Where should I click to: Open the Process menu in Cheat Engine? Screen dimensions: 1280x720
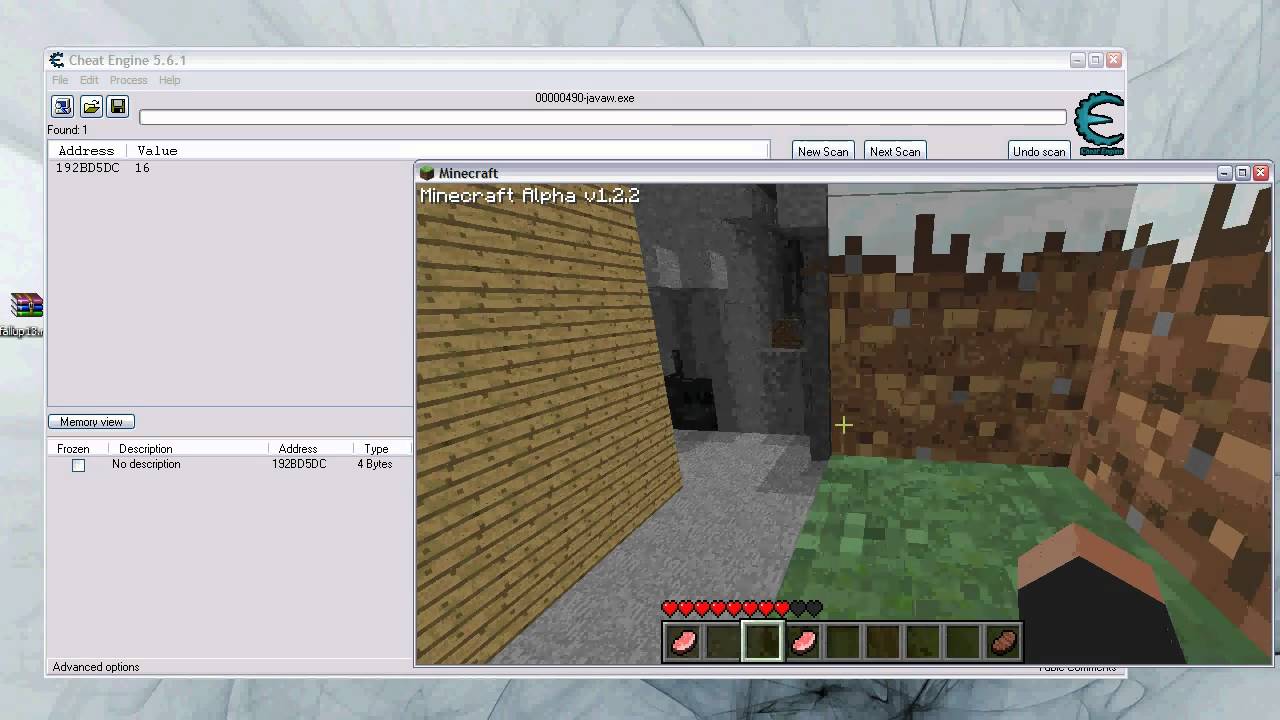128,80
